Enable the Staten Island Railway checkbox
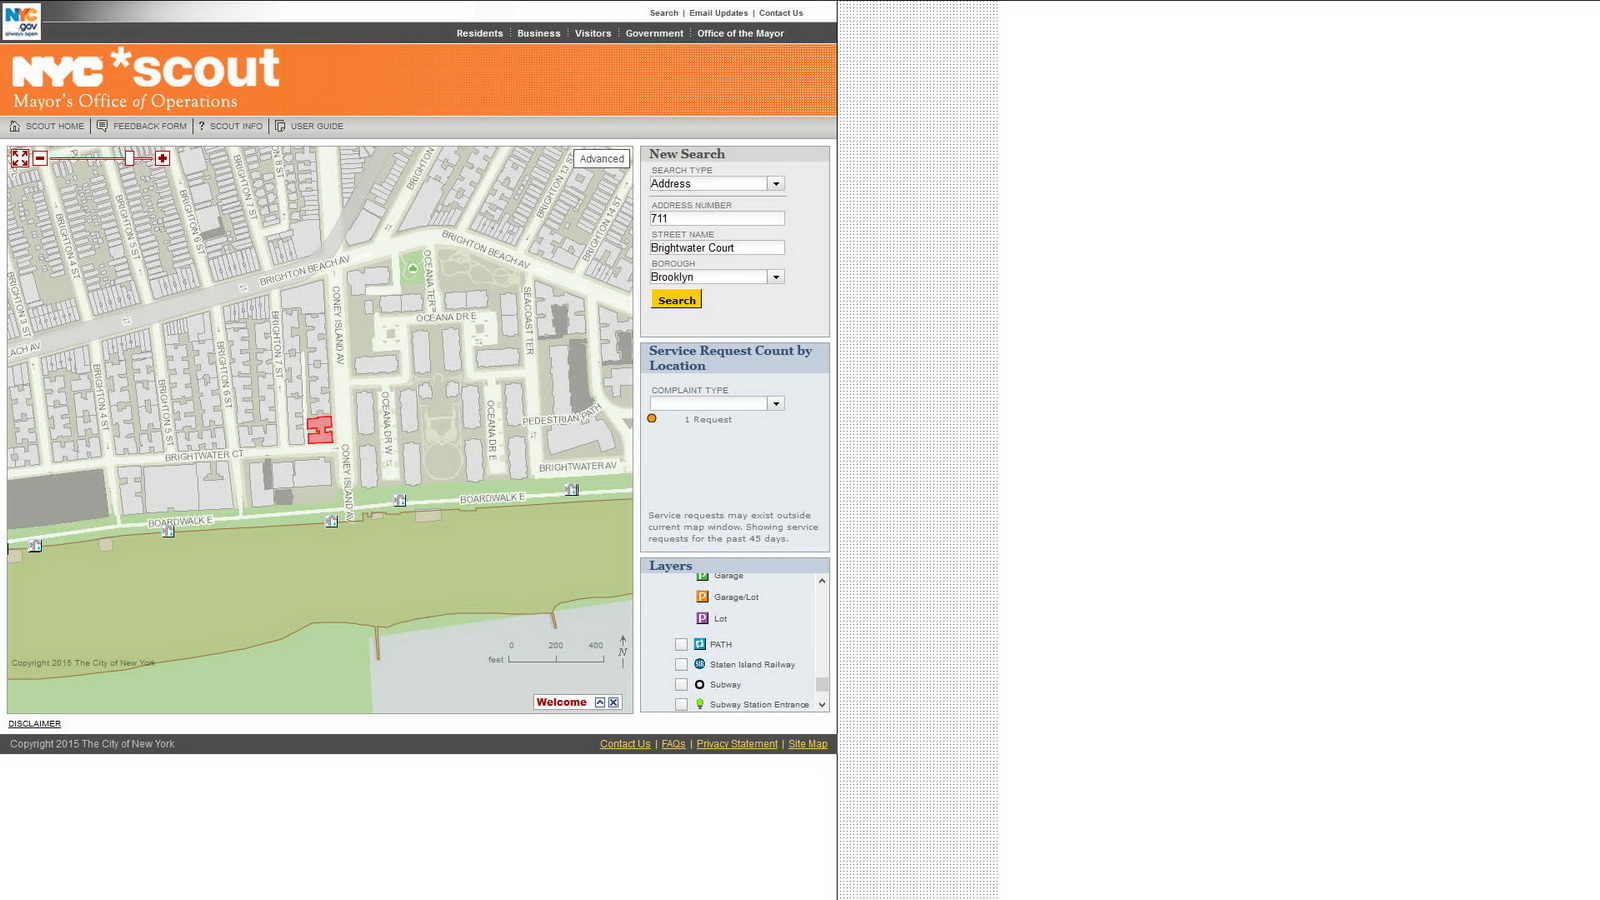The width and height of the screenshot is (1600, 900). point(681,664)
